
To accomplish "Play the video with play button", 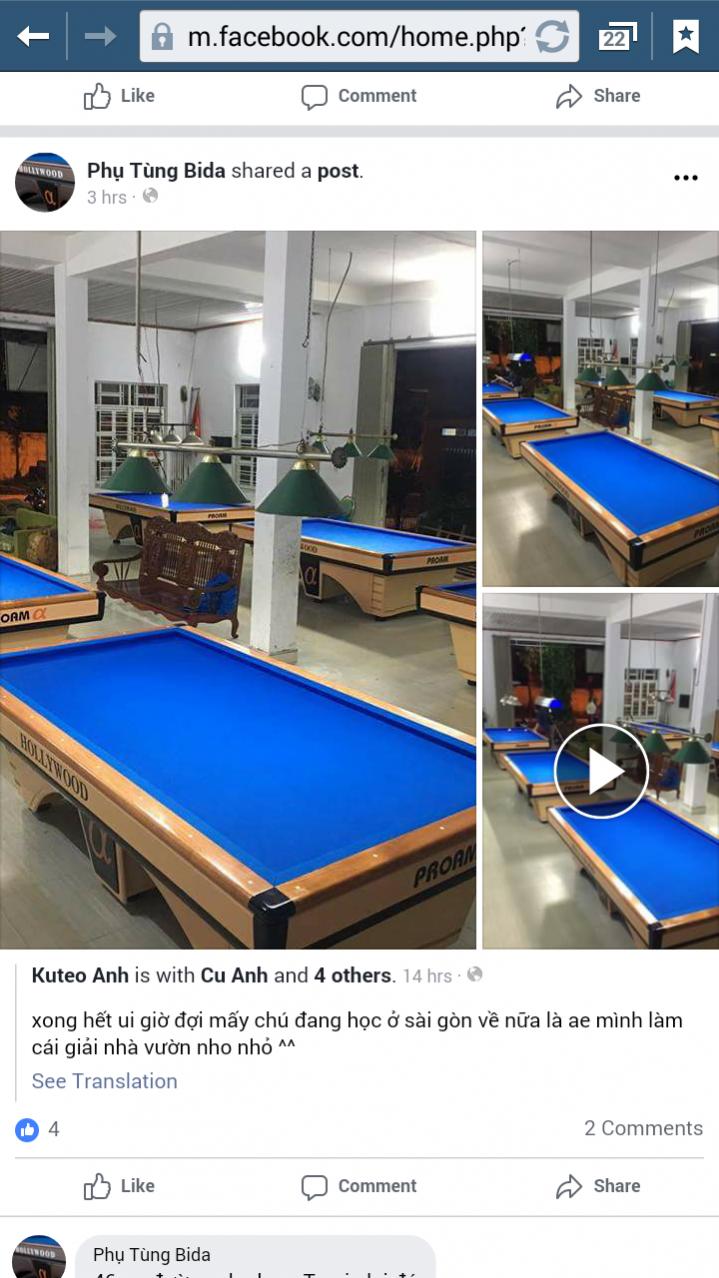I will [601, 772].
